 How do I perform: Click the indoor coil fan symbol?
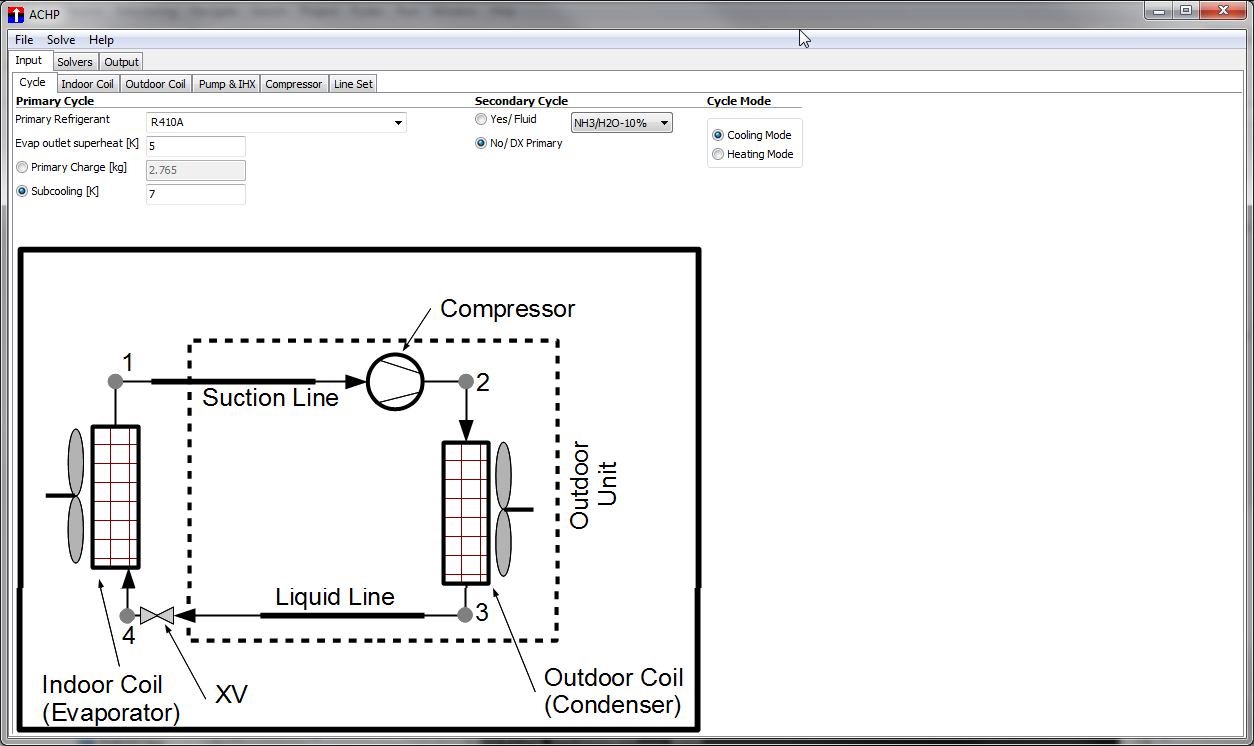74,496
